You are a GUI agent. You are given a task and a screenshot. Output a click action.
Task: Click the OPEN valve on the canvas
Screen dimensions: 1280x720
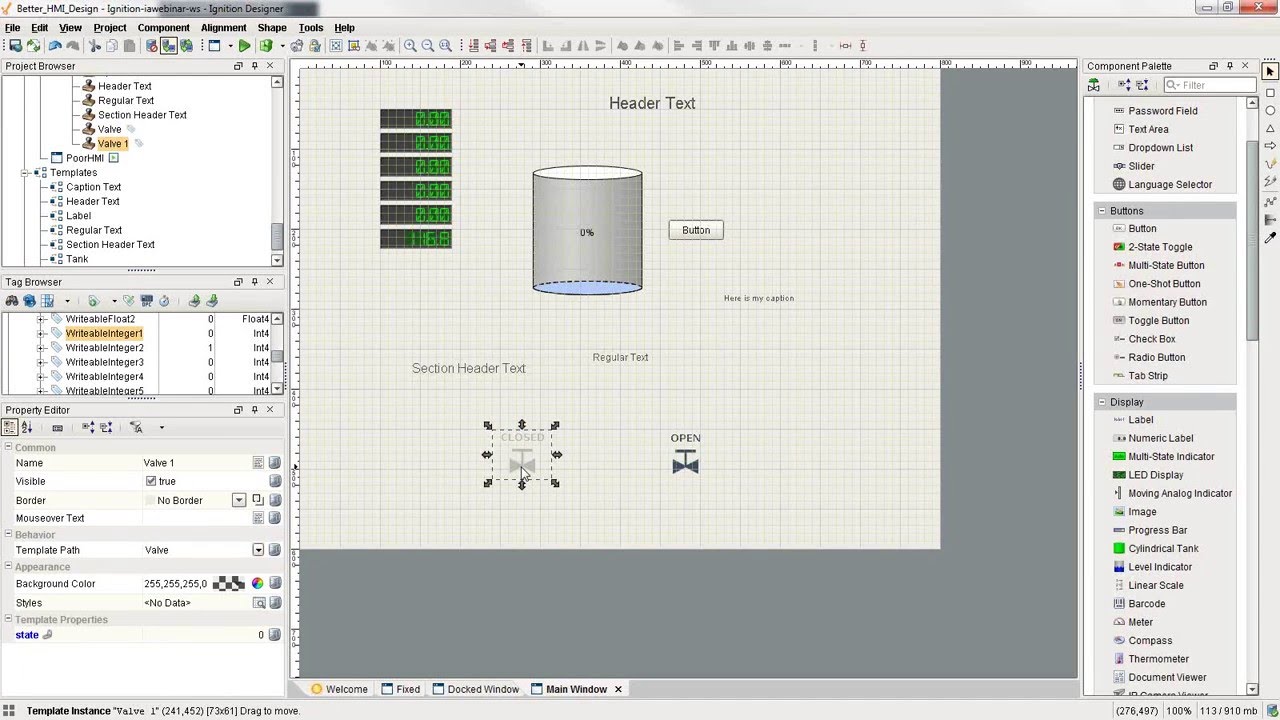685,455
